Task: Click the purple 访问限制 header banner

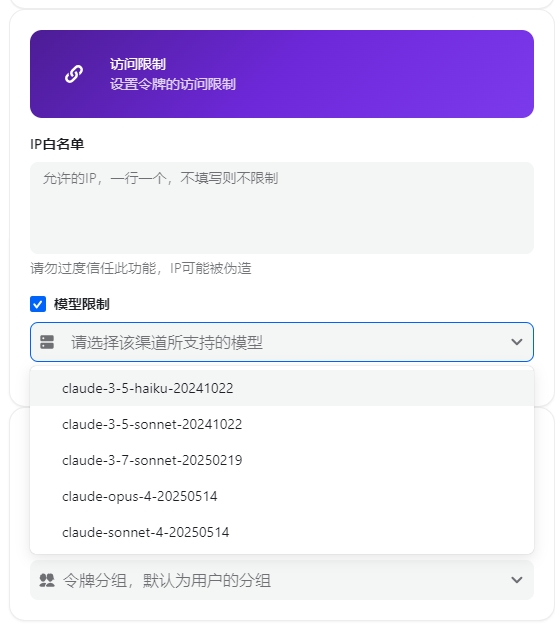Action: pos(282,74)
